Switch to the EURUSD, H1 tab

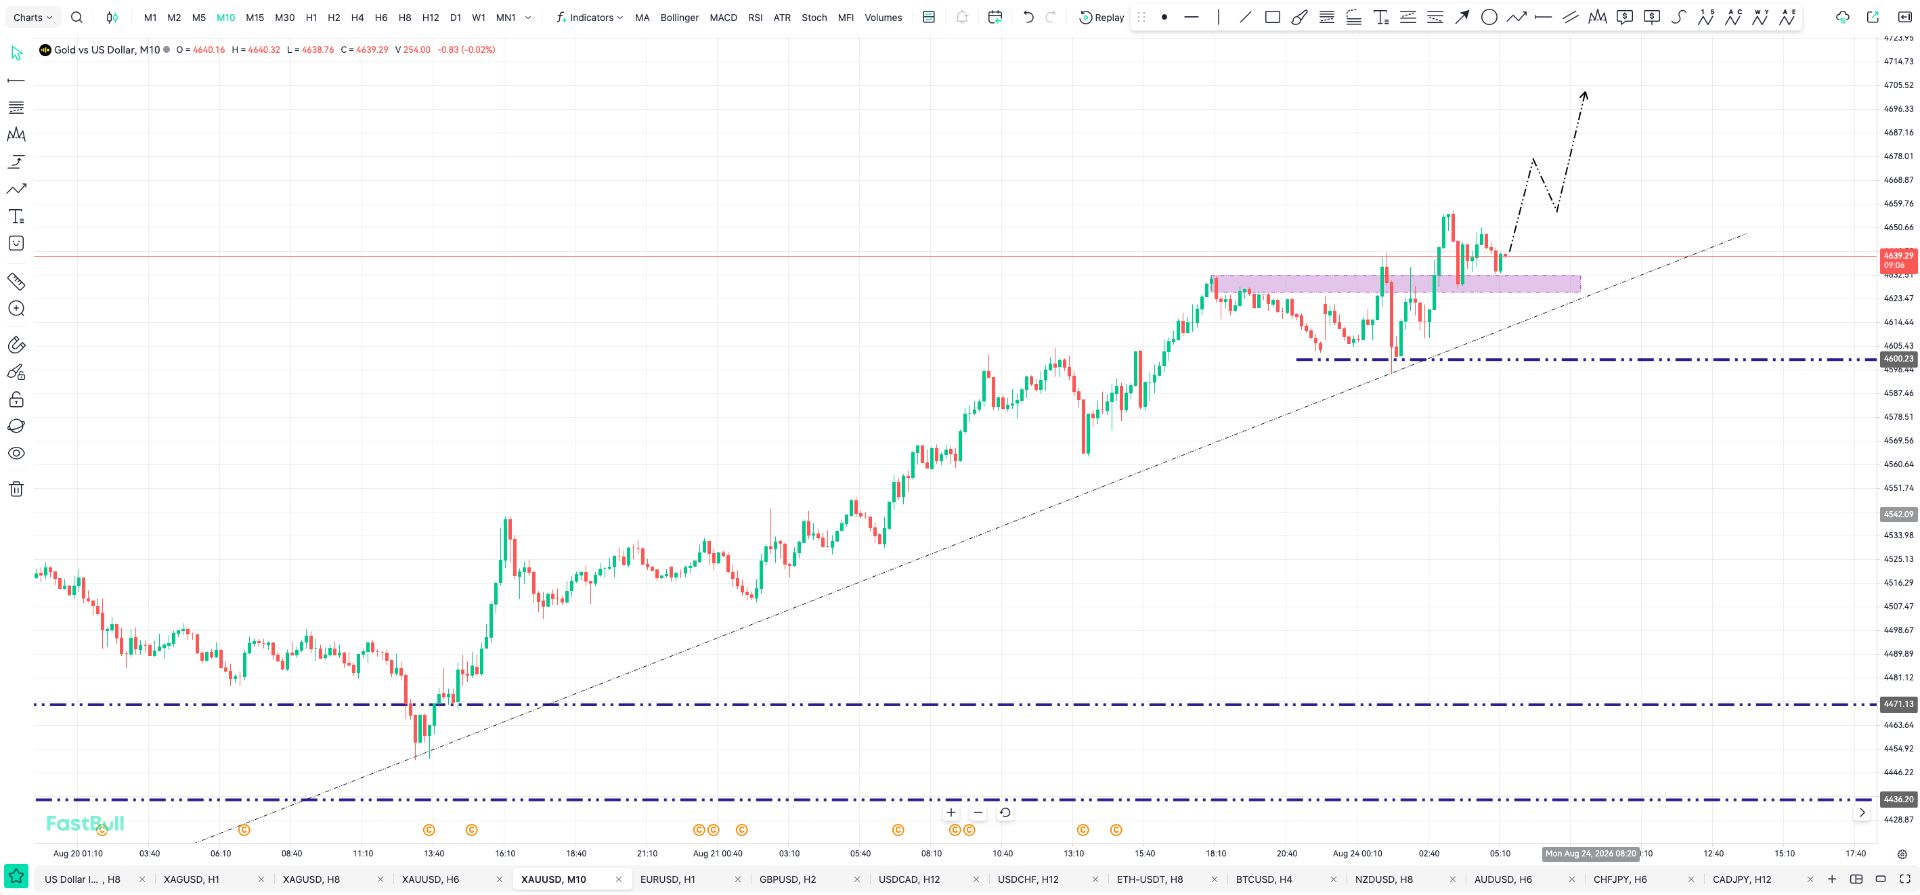click(667, 880)
